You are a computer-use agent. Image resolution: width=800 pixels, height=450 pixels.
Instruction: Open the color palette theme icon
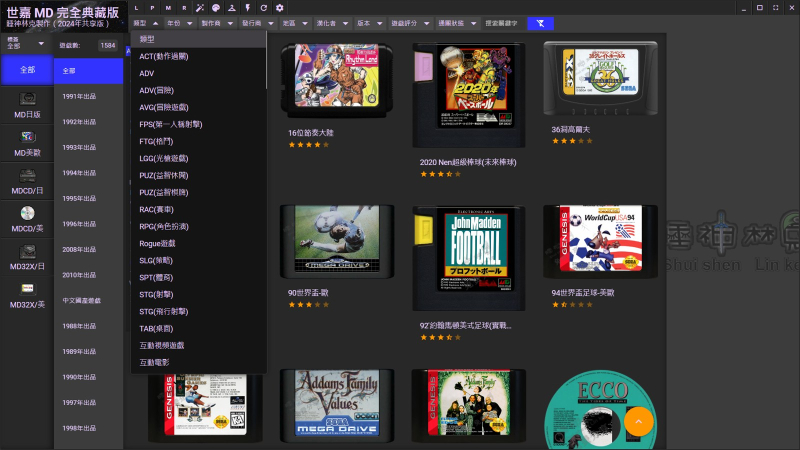pos(215,8)
